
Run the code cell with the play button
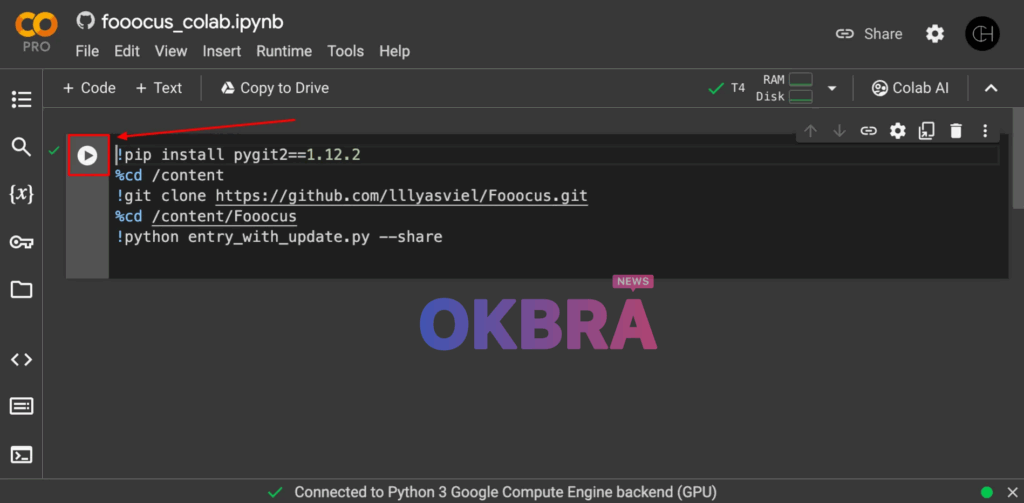click(x=87, y=155)
